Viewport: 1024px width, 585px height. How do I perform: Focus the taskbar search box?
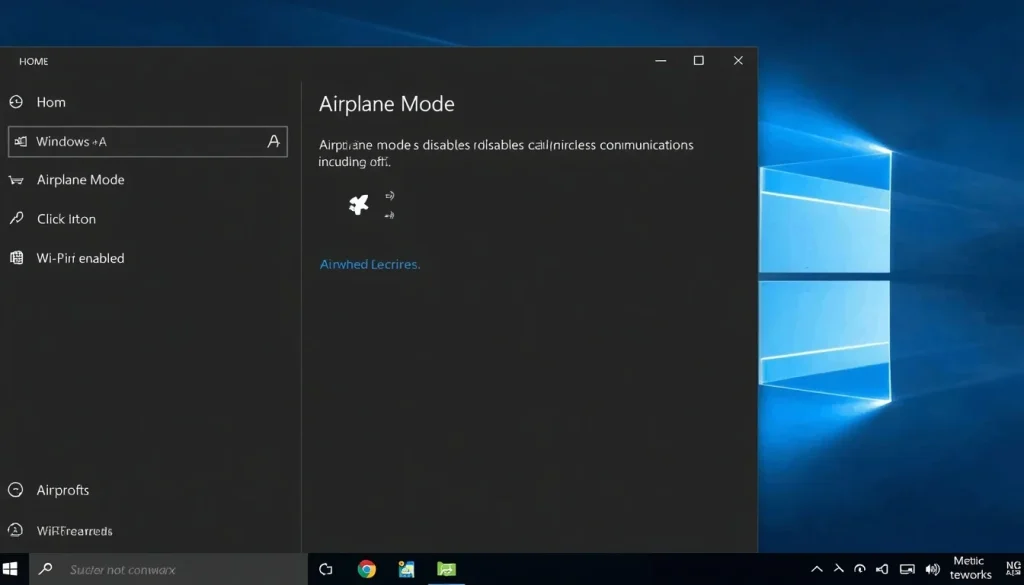(168, 569)
